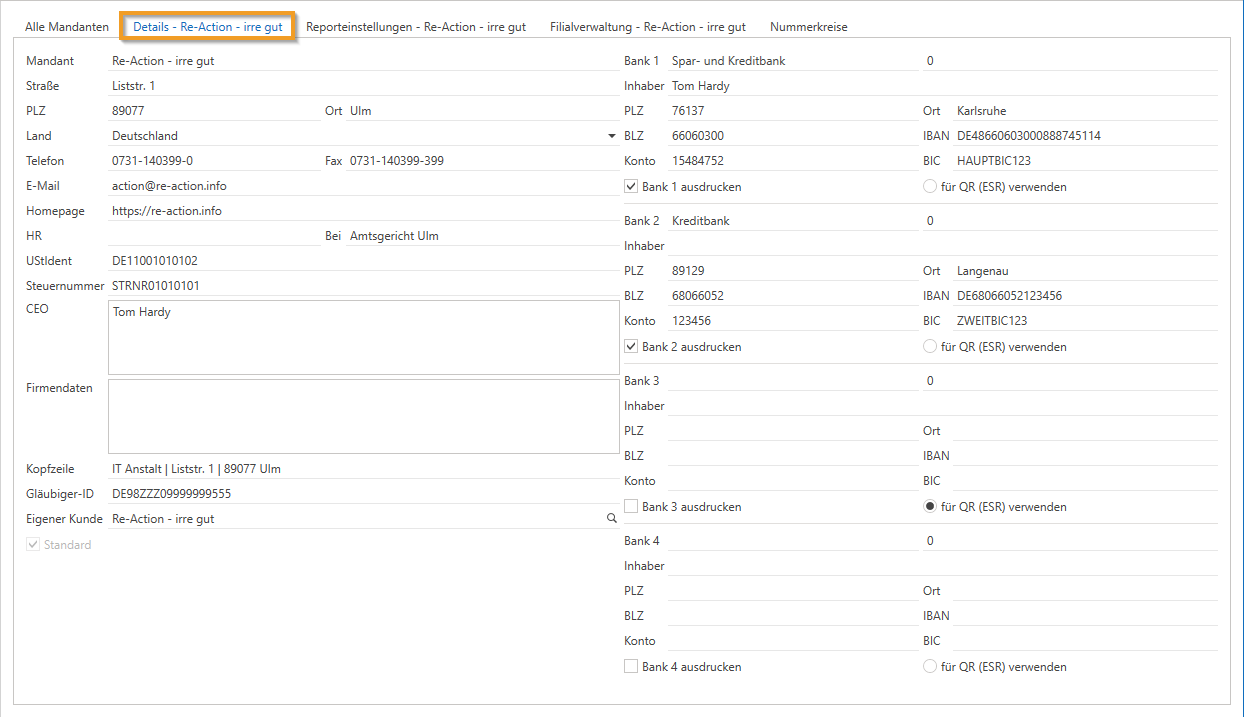The height and width of the screenshot is (717, 1244).
Task: Toggle the Bank 2 ausdrucken checkbox
Action: pyautogui.click(x=631, y=347)
